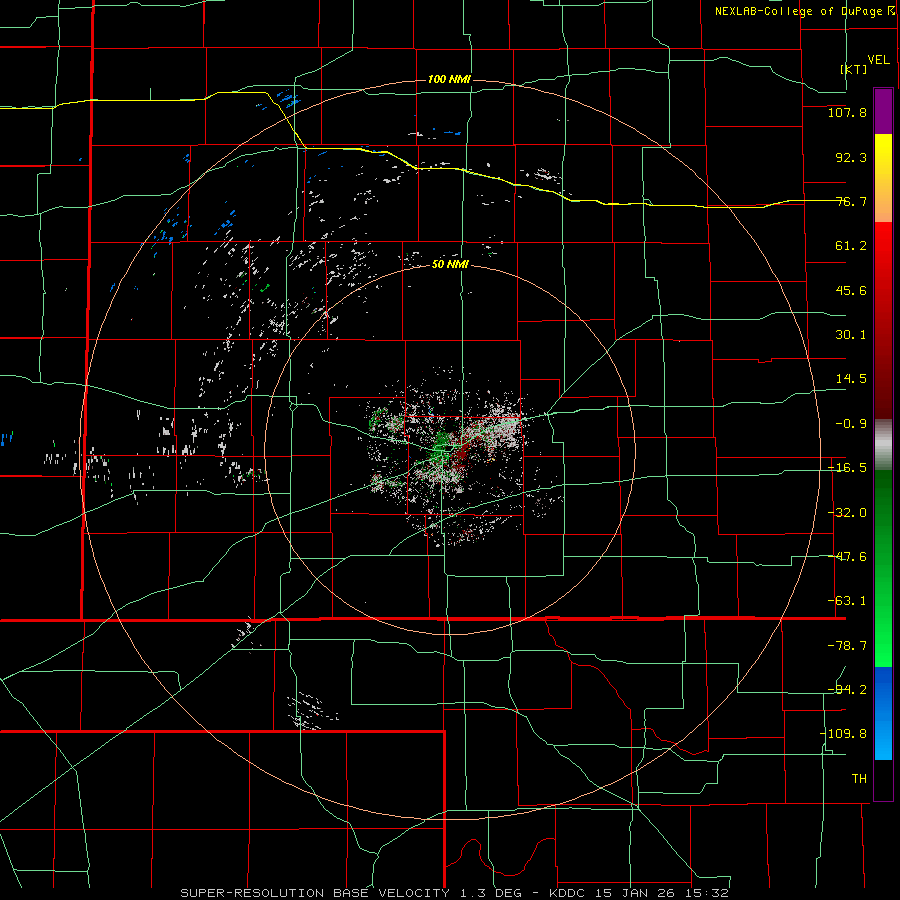Click the Super-Resolution Base Velocity caption
The image size is (900, 900).
[455, 893]
